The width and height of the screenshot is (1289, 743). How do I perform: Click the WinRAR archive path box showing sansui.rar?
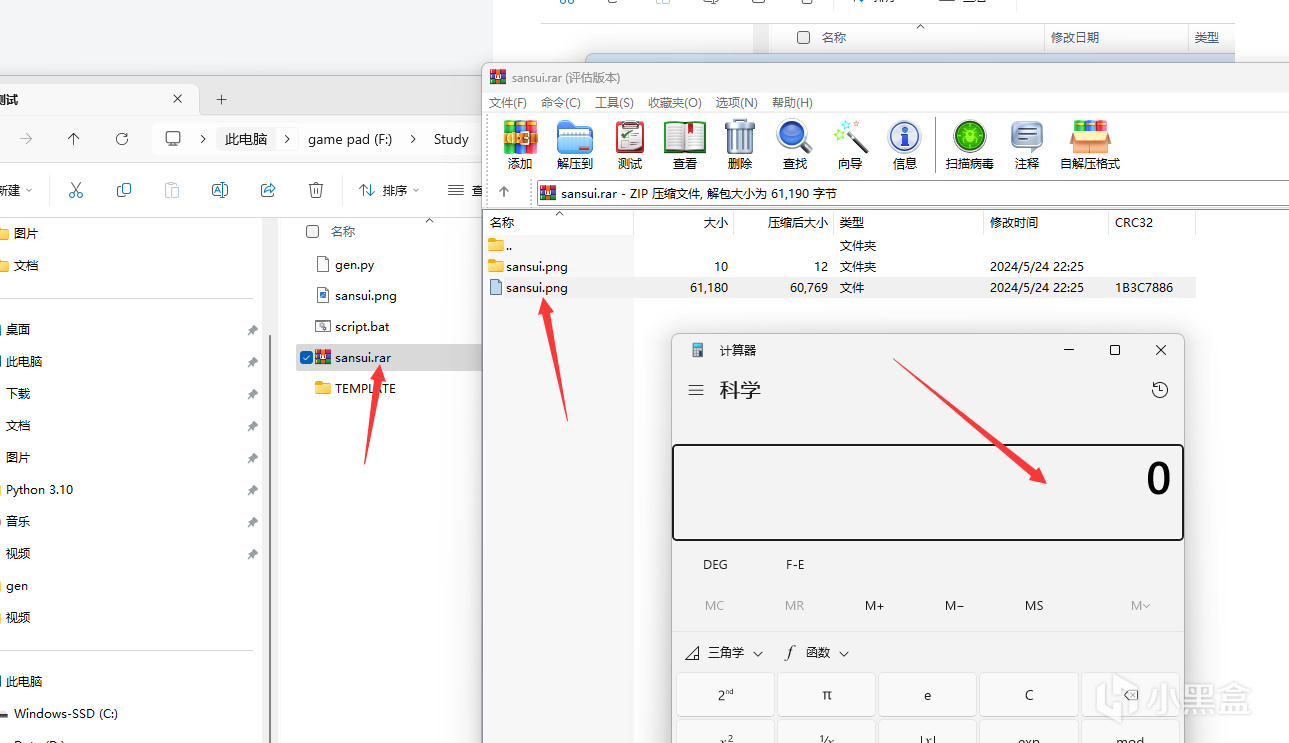(x=912, y=193)
